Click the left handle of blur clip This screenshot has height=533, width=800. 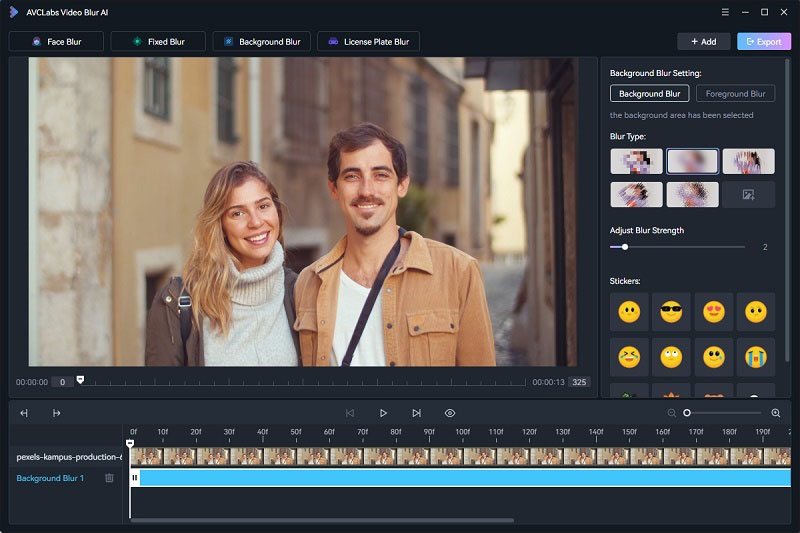(x=135, y=478)
